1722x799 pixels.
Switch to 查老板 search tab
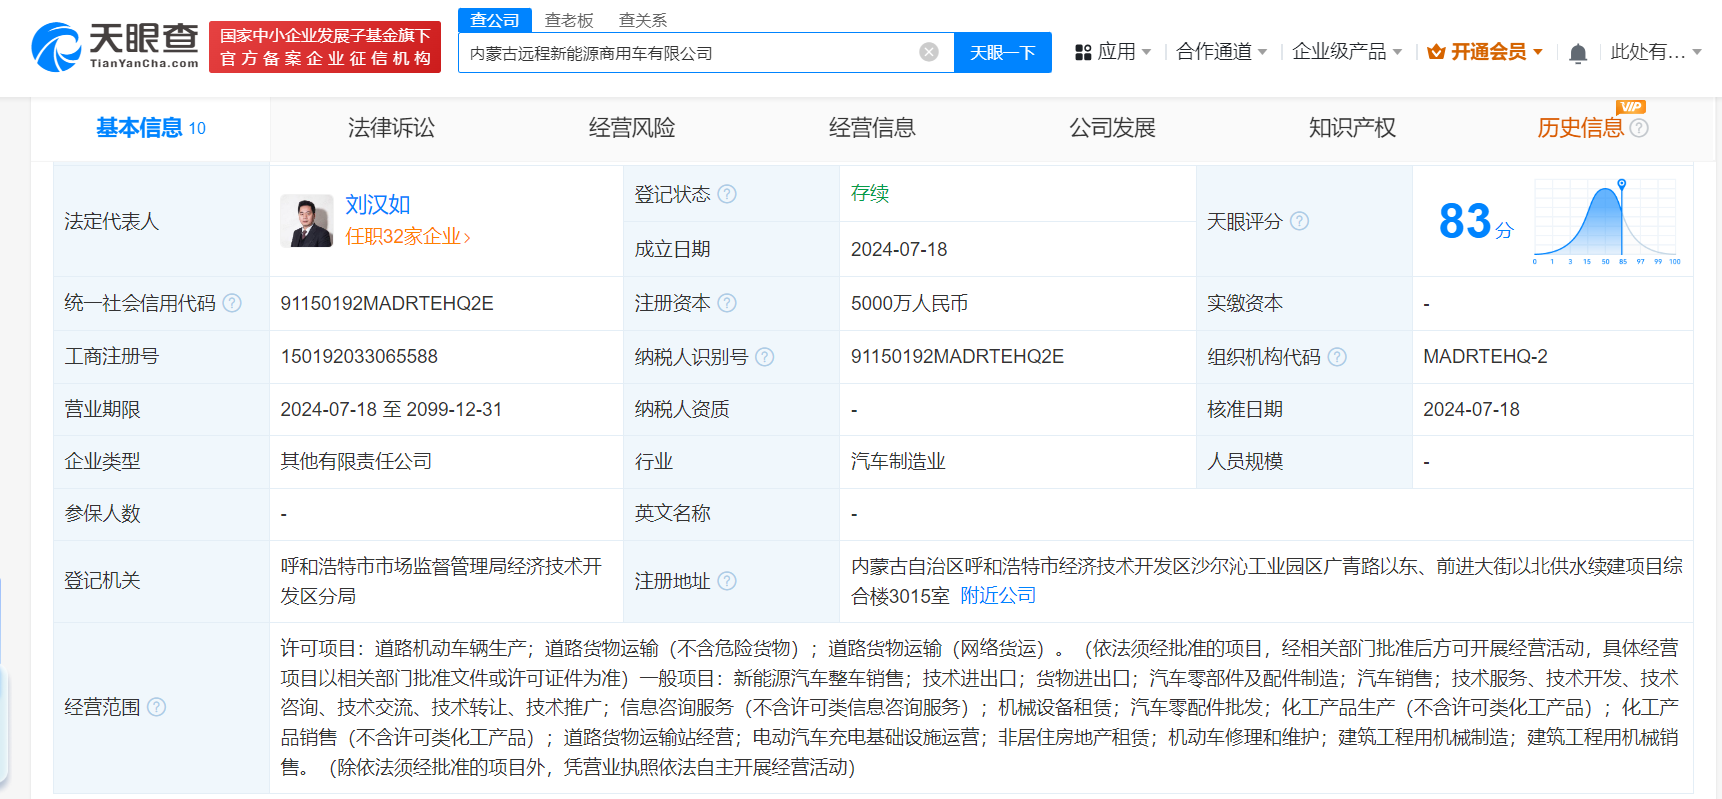(569, 20)
